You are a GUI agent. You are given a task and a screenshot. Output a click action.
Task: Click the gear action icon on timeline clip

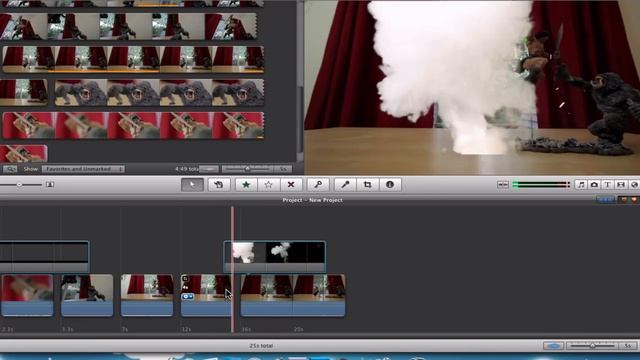[188, 296]
